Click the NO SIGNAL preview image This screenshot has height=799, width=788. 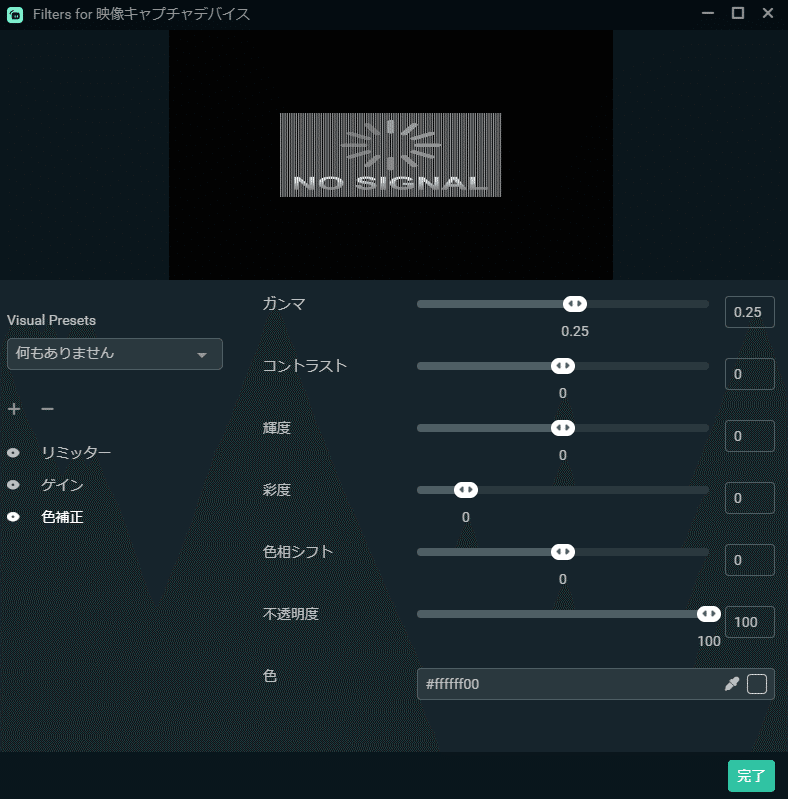click(x=390, y=155)
